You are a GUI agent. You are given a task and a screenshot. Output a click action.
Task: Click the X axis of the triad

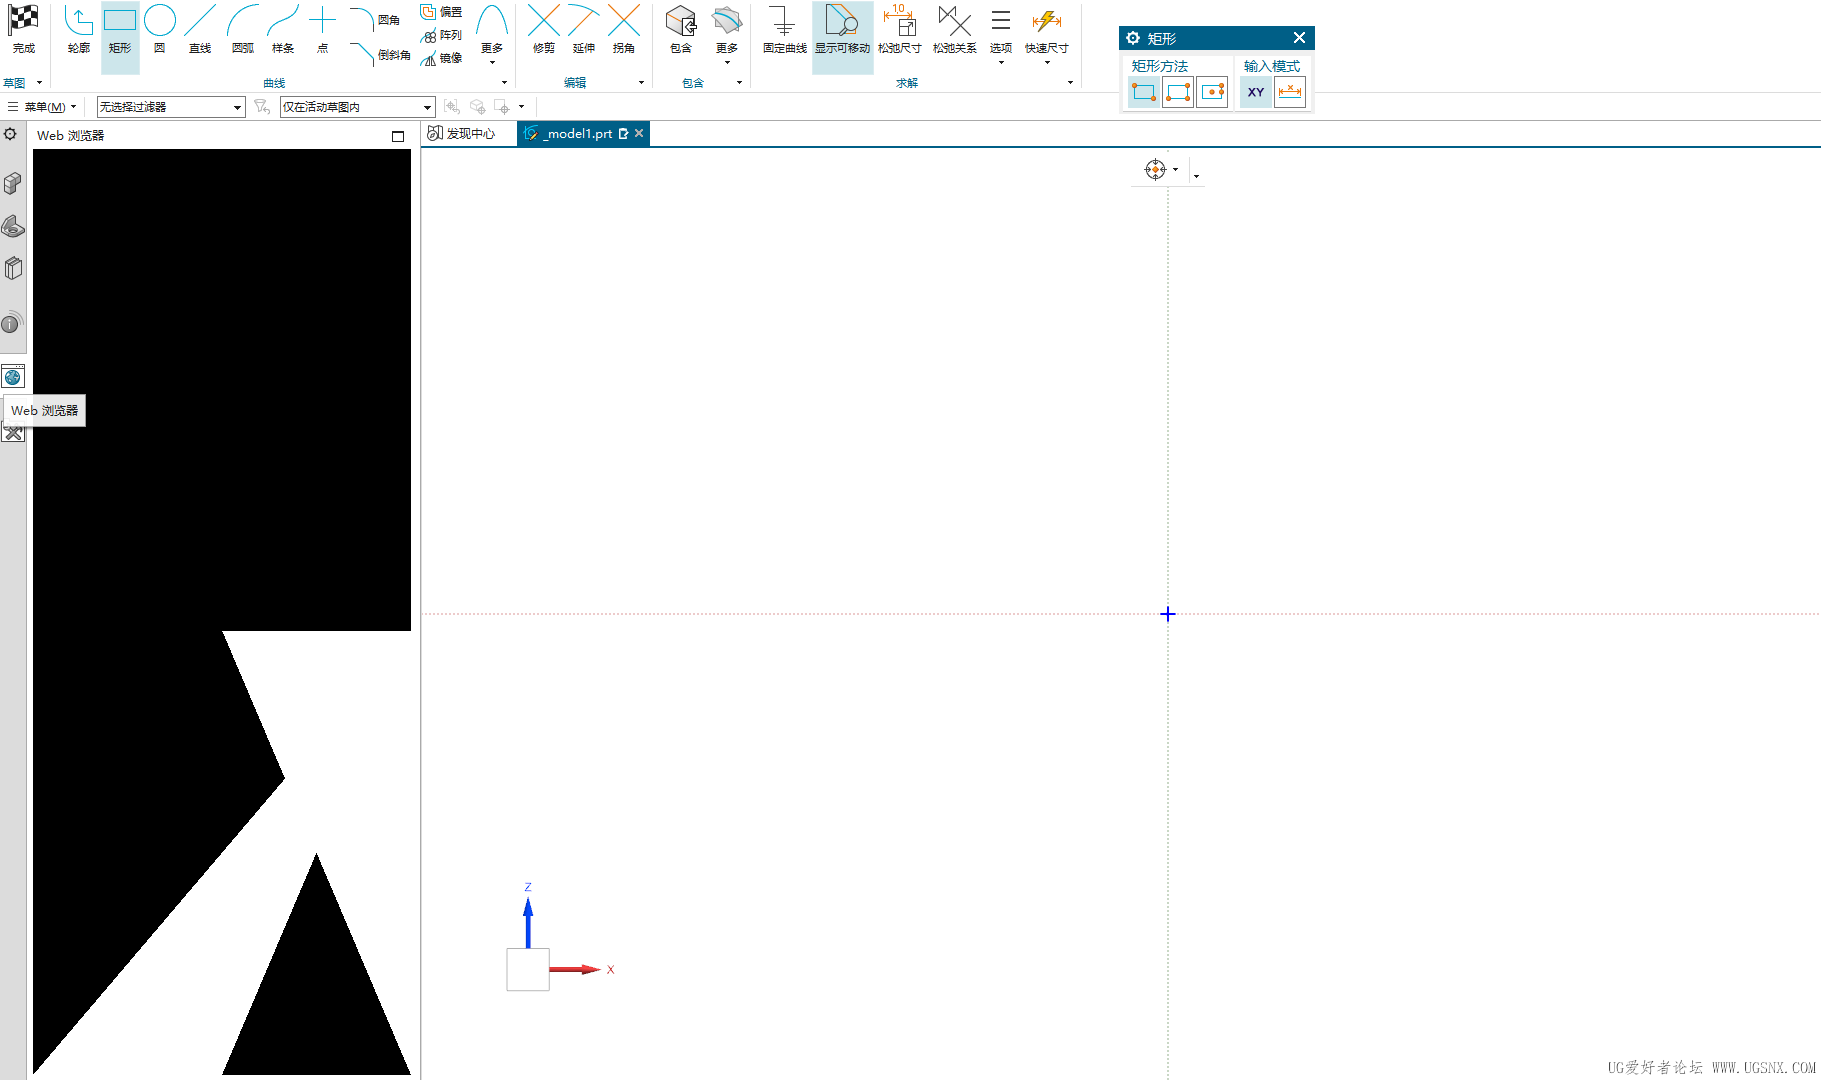pos(575,969)
